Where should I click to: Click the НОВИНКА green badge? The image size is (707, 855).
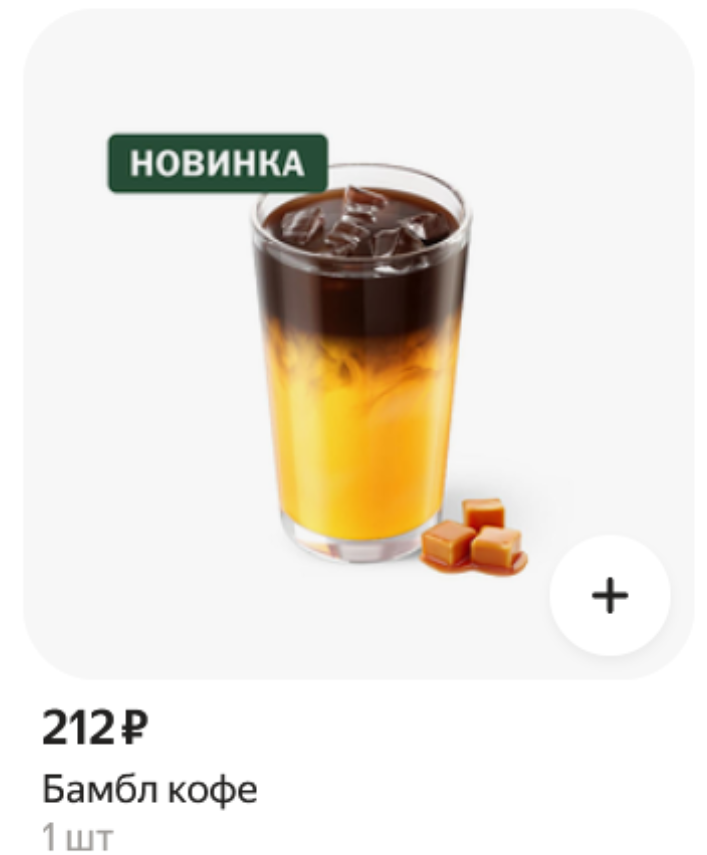click(217, 164)
